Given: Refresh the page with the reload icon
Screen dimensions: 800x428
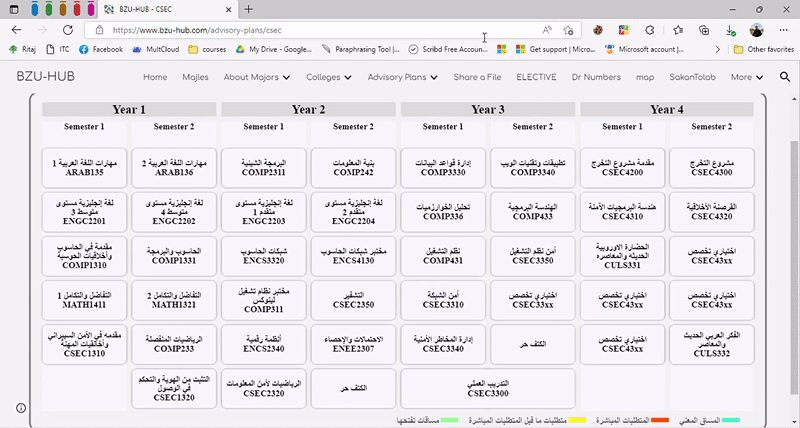Looking at the screenshot, I should tap(68, 30).
